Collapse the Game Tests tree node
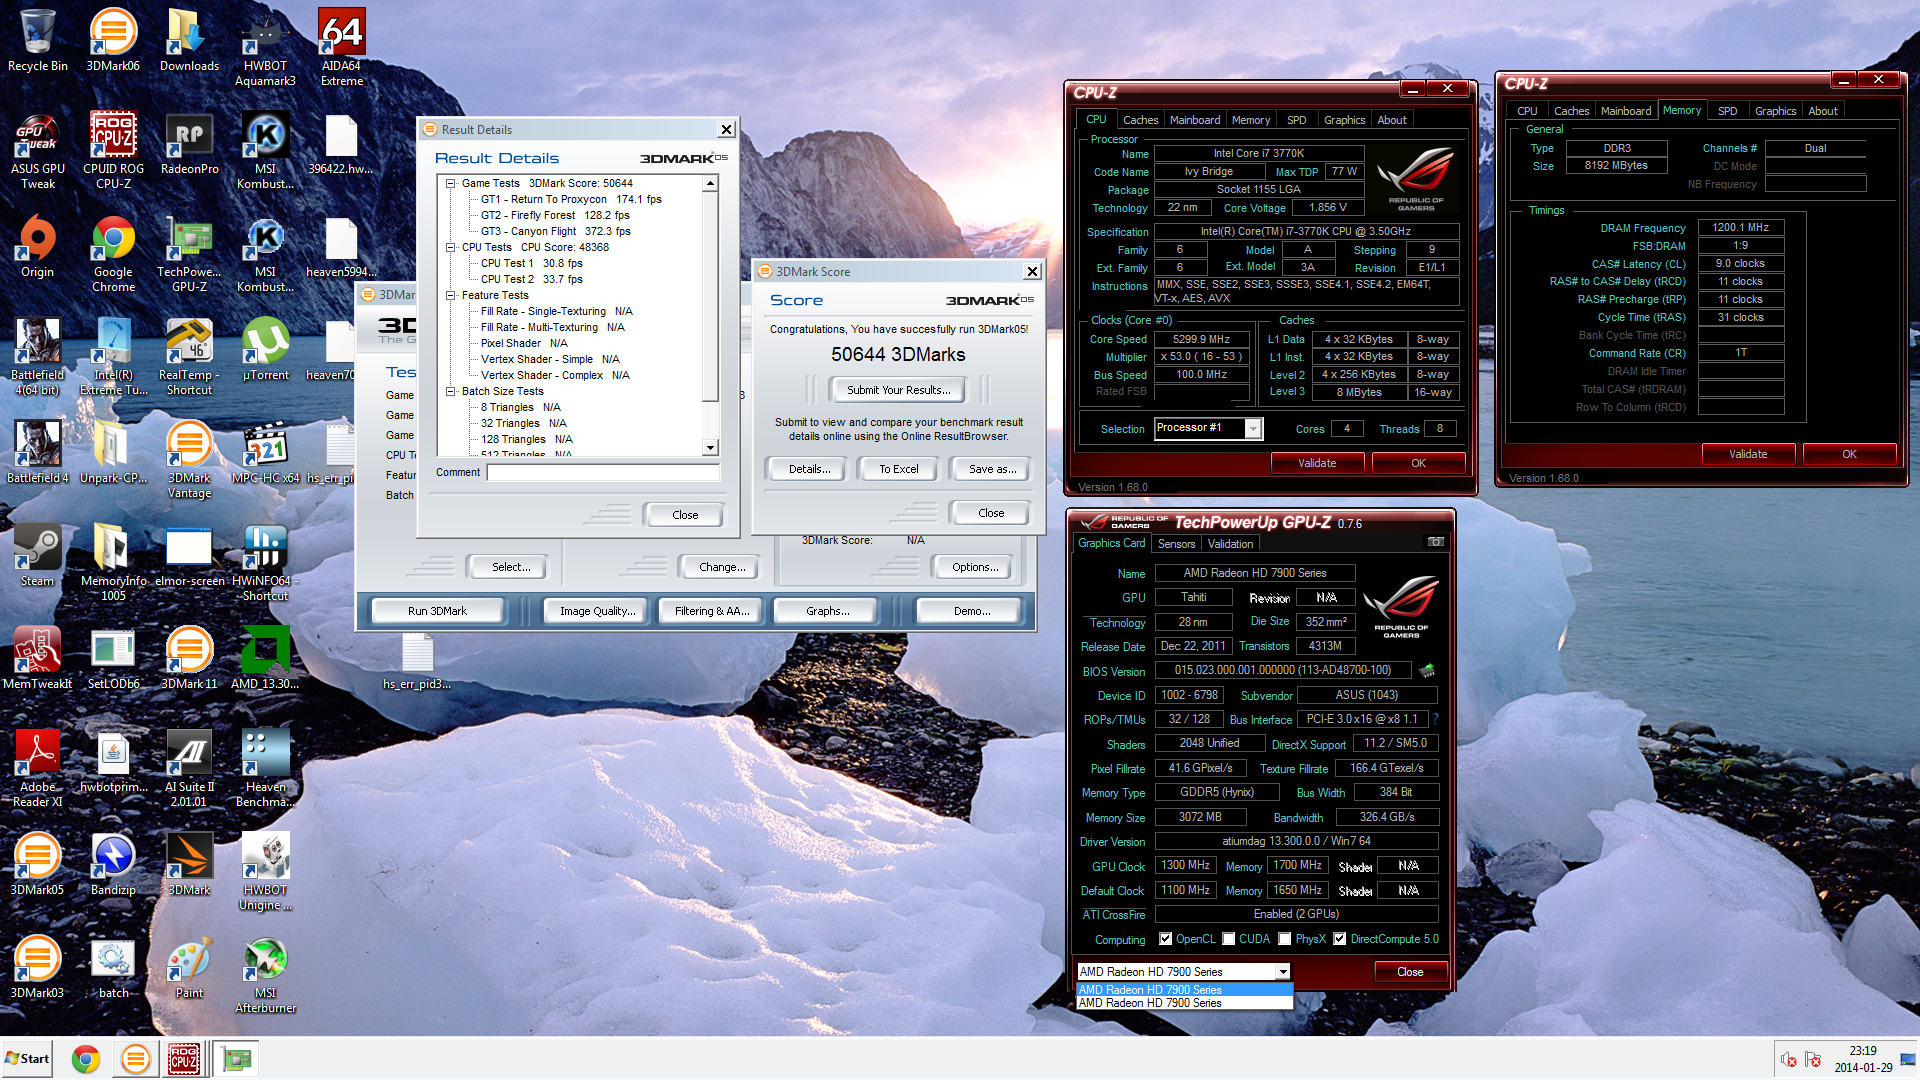Viewport: 1920px width, 1080px height. [451, 183]
